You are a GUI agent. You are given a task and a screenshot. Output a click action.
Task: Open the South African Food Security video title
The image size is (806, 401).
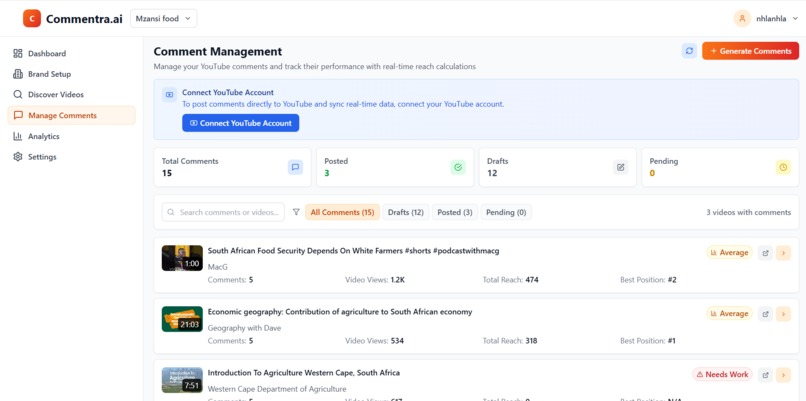click(353, 251)
